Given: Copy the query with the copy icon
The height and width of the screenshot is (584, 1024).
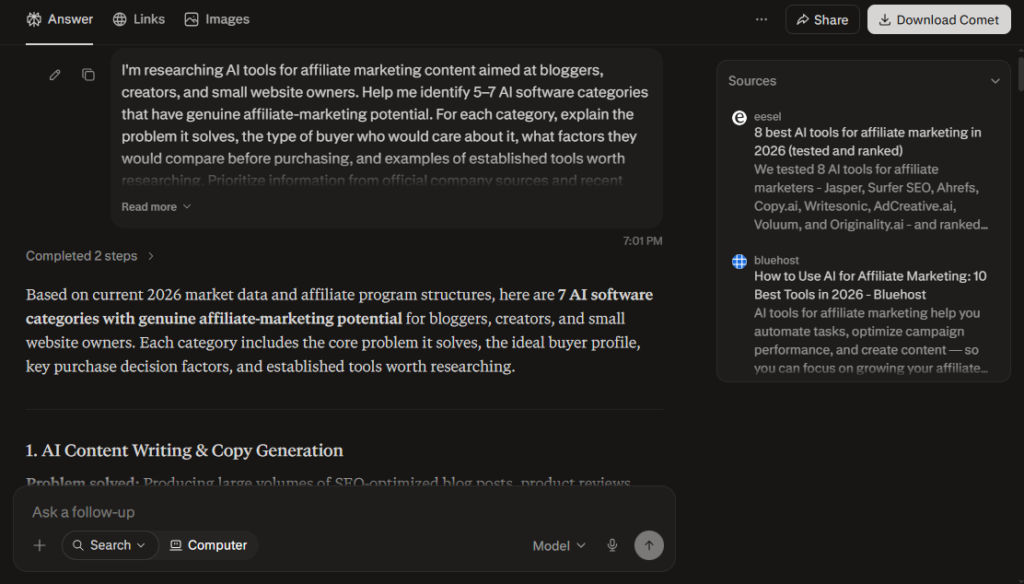Looking at the screenshot, I should pos(88,75).
